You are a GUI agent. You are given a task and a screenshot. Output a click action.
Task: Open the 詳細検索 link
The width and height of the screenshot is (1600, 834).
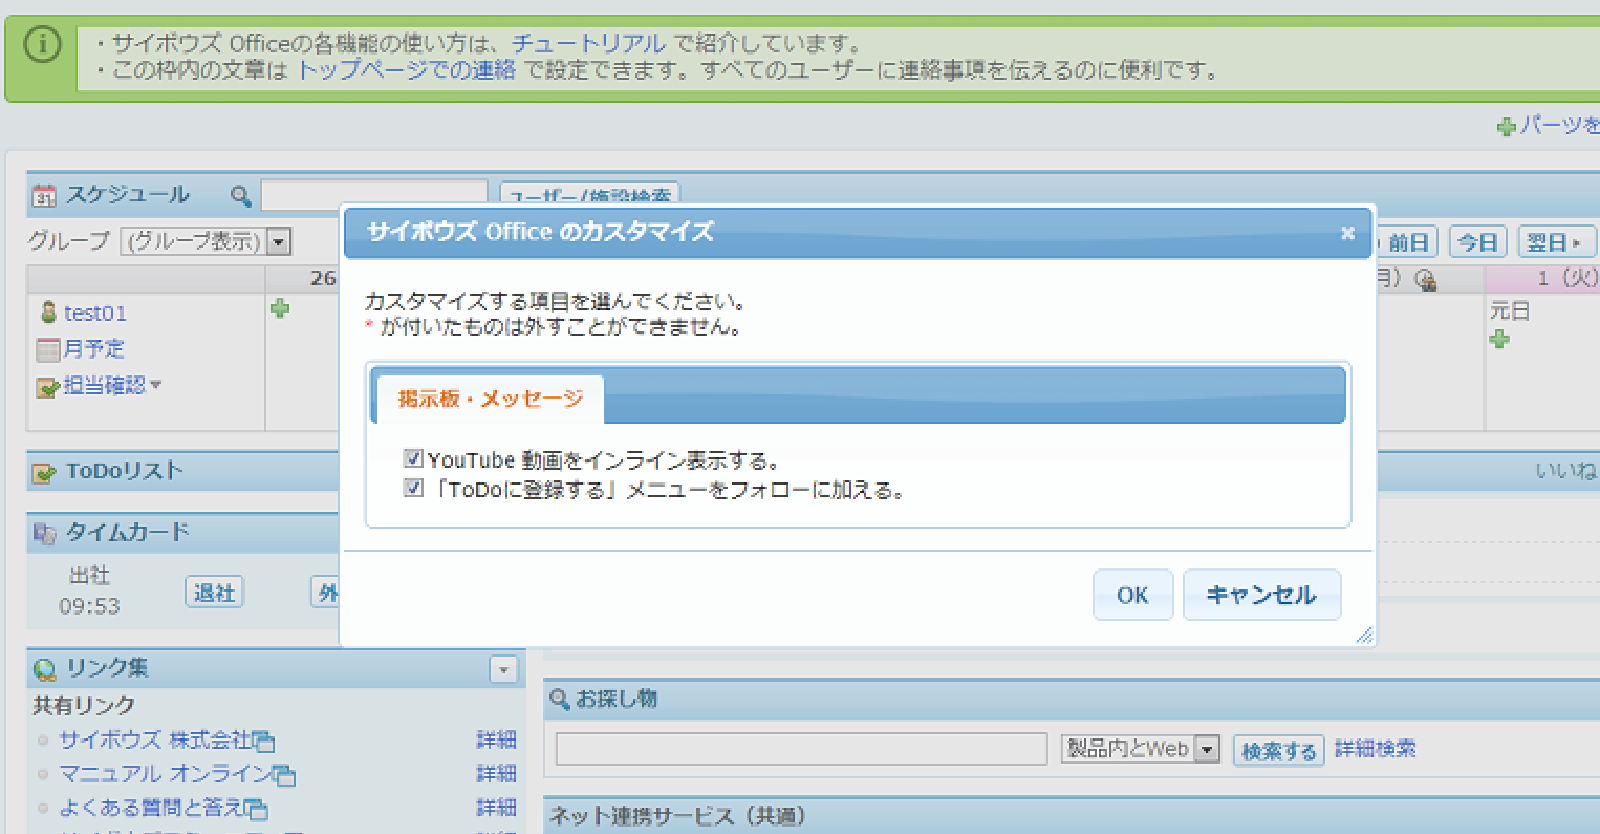[1375, 748]
